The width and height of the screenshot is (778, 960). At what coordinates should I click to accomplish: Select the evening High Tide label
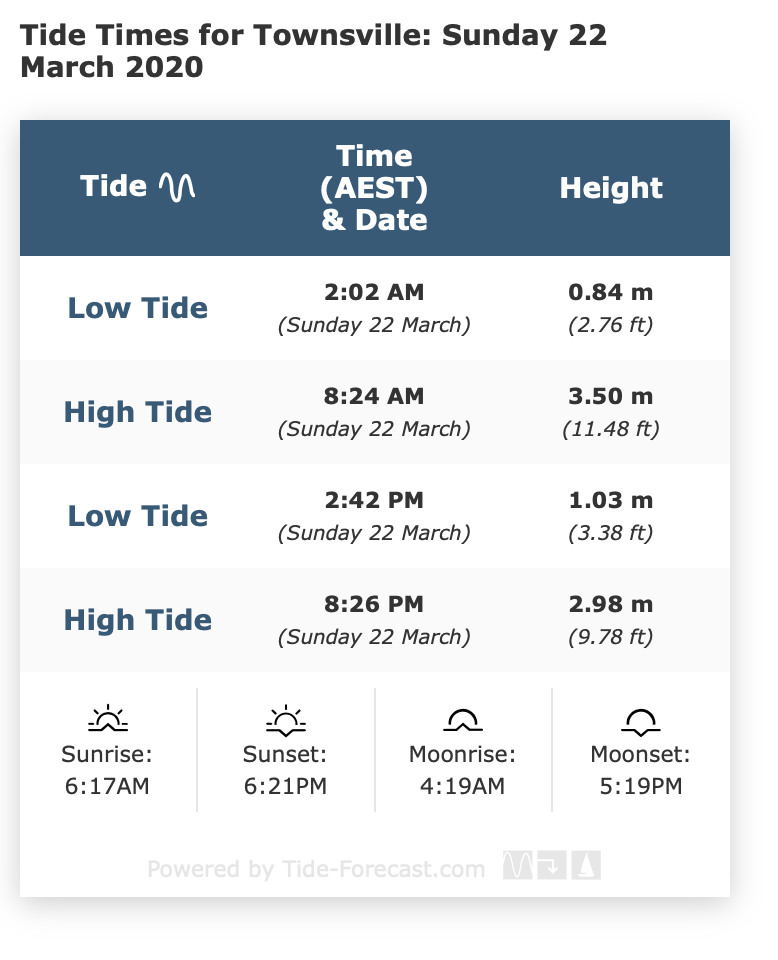(x=138, y=620)
